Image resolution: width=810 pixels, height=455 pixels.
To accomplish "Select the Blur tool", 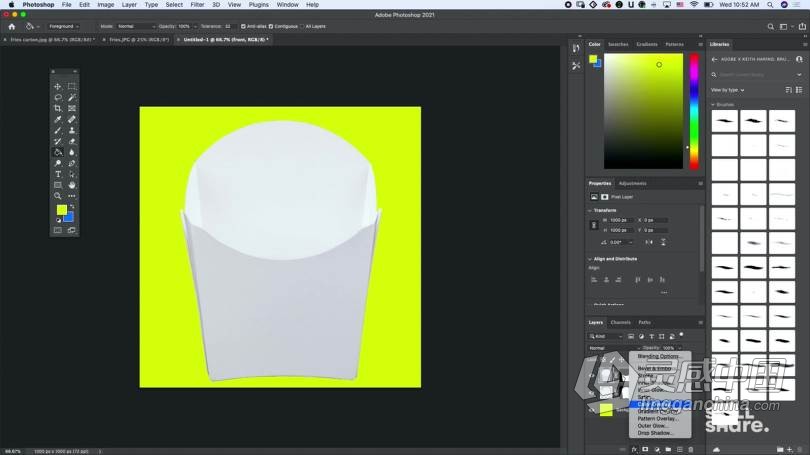I will point(72,152).
